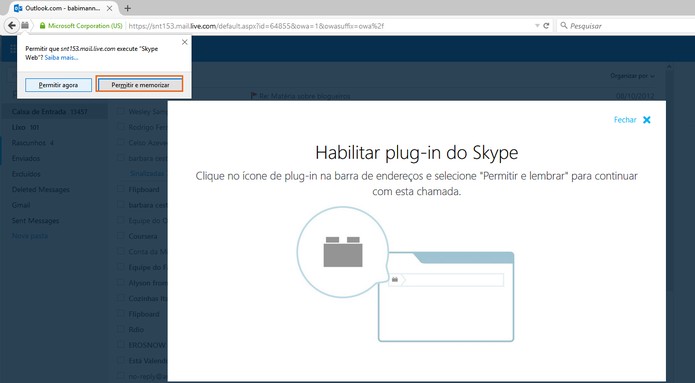
Task: Tick the checkbox beside Rodrigo message
Action: (x=120, y=127)
